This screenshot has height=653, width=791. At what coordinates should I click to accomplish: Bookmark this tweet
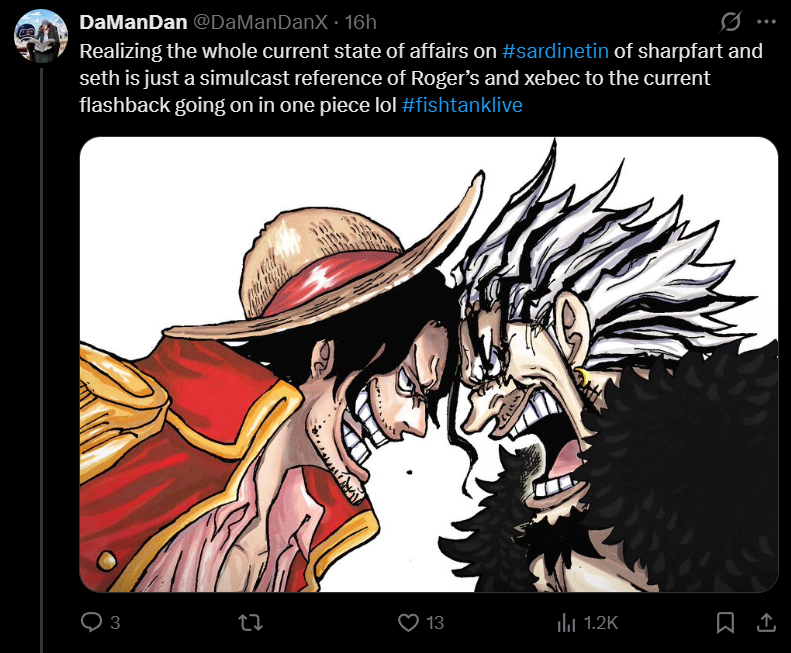(725, 622)
